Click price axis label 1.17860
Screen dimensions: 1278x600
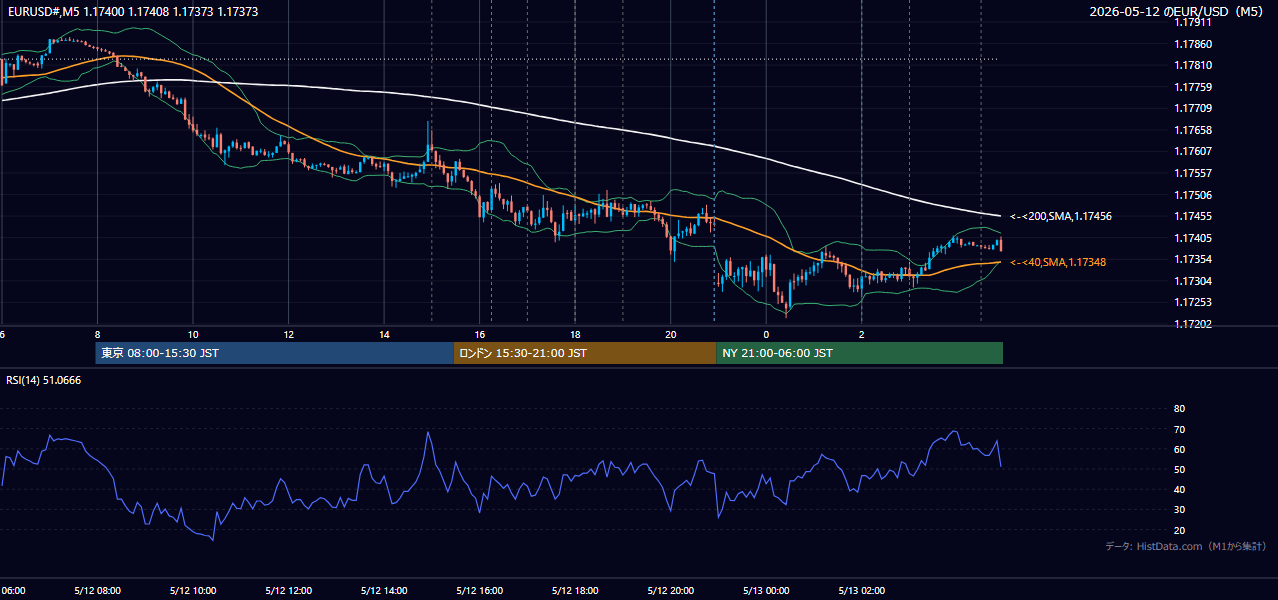coord(1193,44)
